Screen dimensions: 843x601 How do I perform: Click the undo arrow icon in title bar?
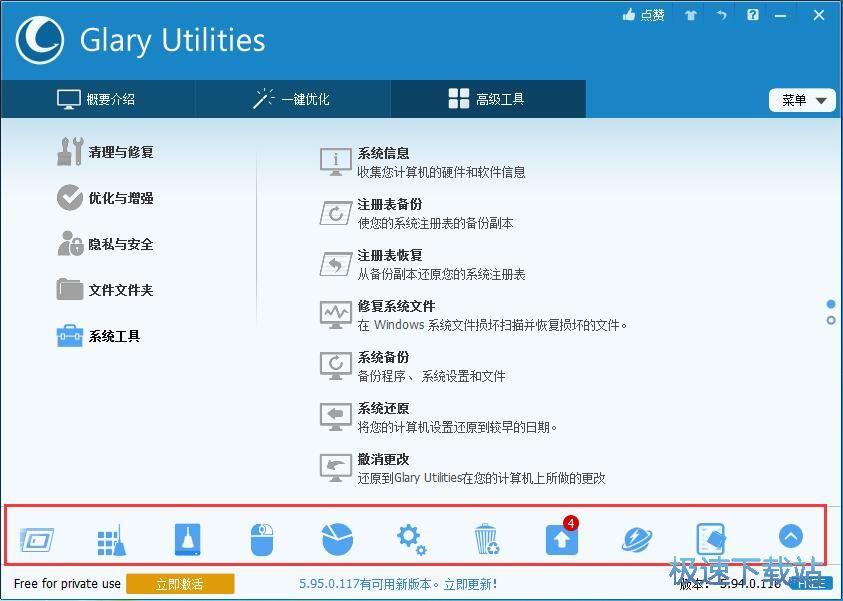click(721, 15)
